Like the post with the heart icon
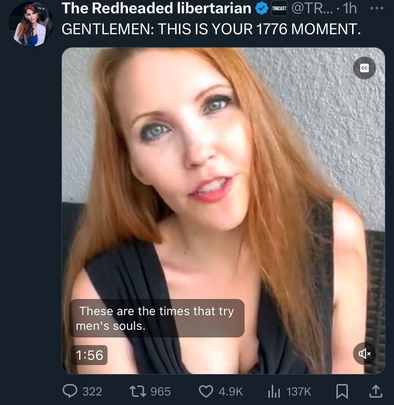Screen dimensions: 394x405 206,391
